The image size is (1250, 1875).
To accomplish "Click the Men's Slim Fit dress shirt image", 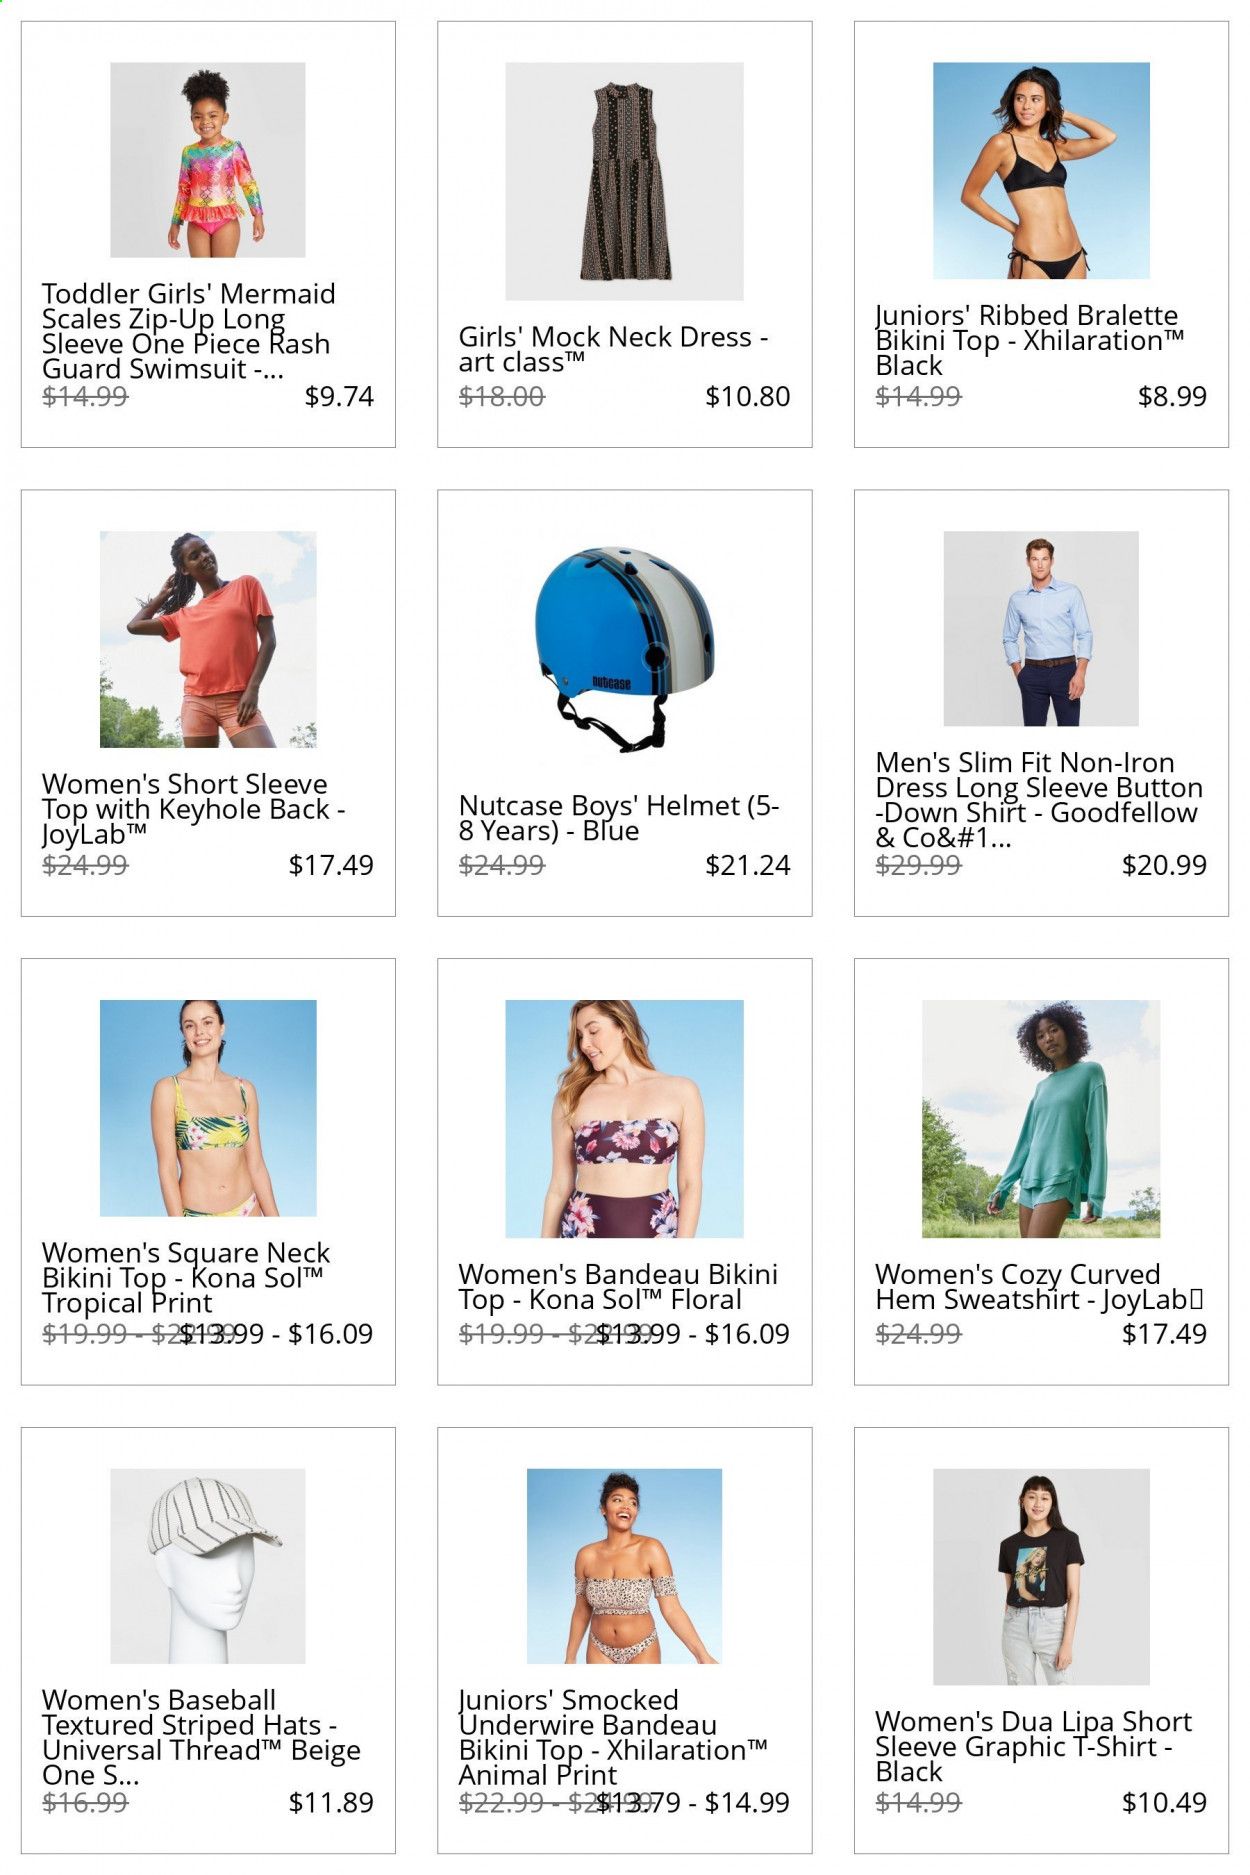I will click(1041, 628).
